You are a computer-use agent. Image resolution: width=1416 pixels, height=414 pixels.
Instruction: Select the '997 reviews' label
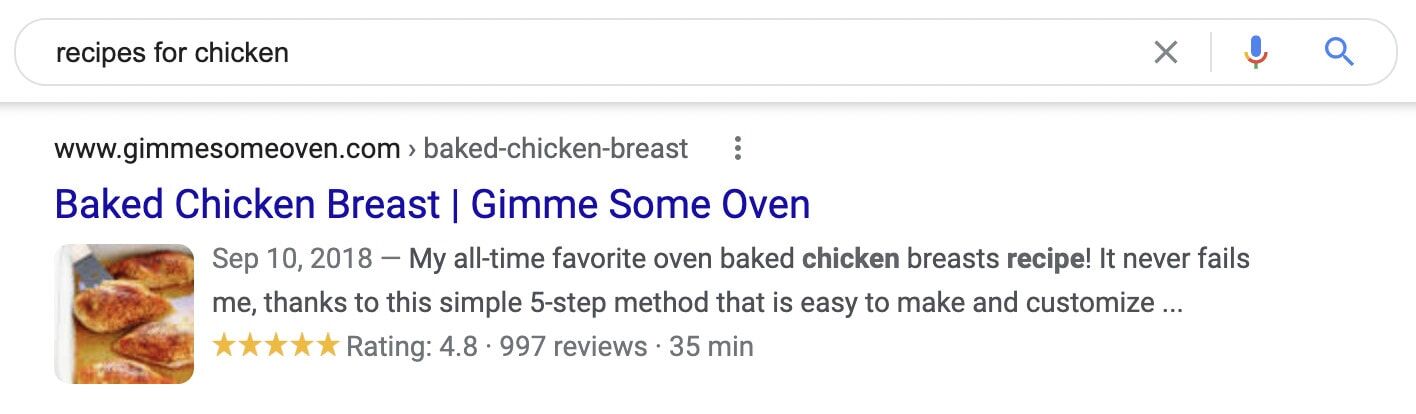(573, 347)
